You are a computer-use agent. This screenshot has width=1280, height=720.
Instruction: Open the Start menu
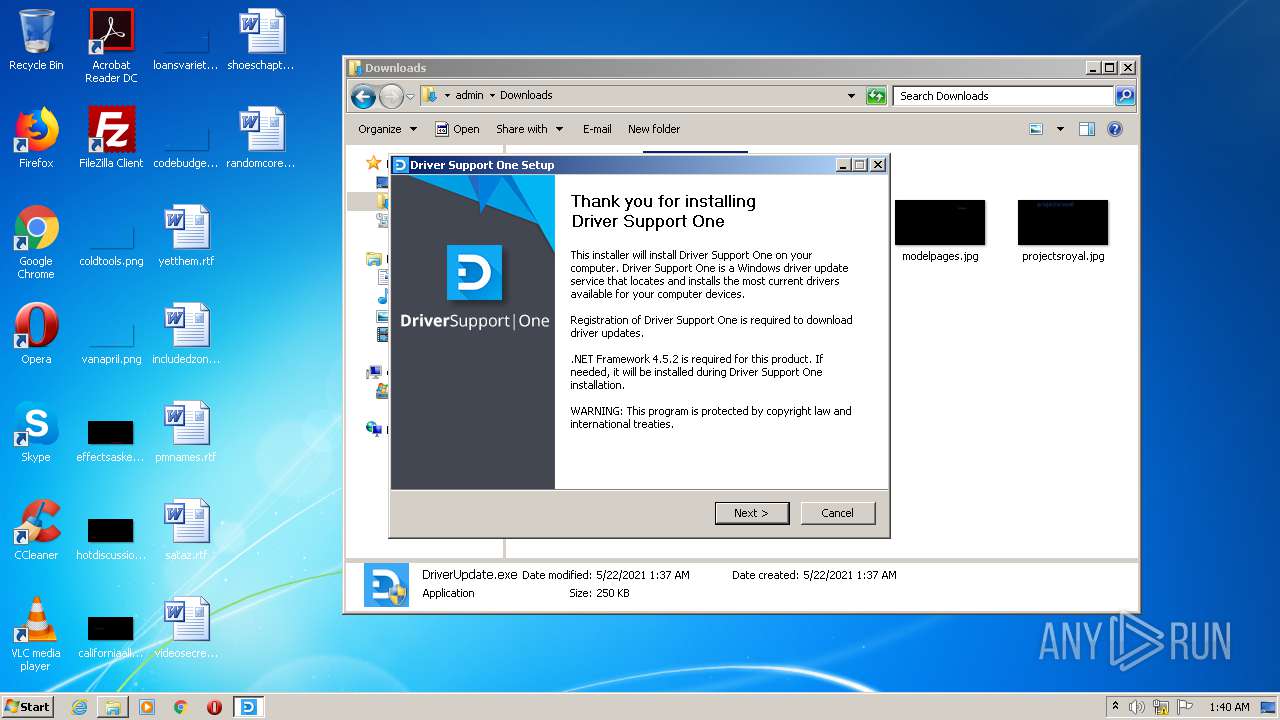28,707
